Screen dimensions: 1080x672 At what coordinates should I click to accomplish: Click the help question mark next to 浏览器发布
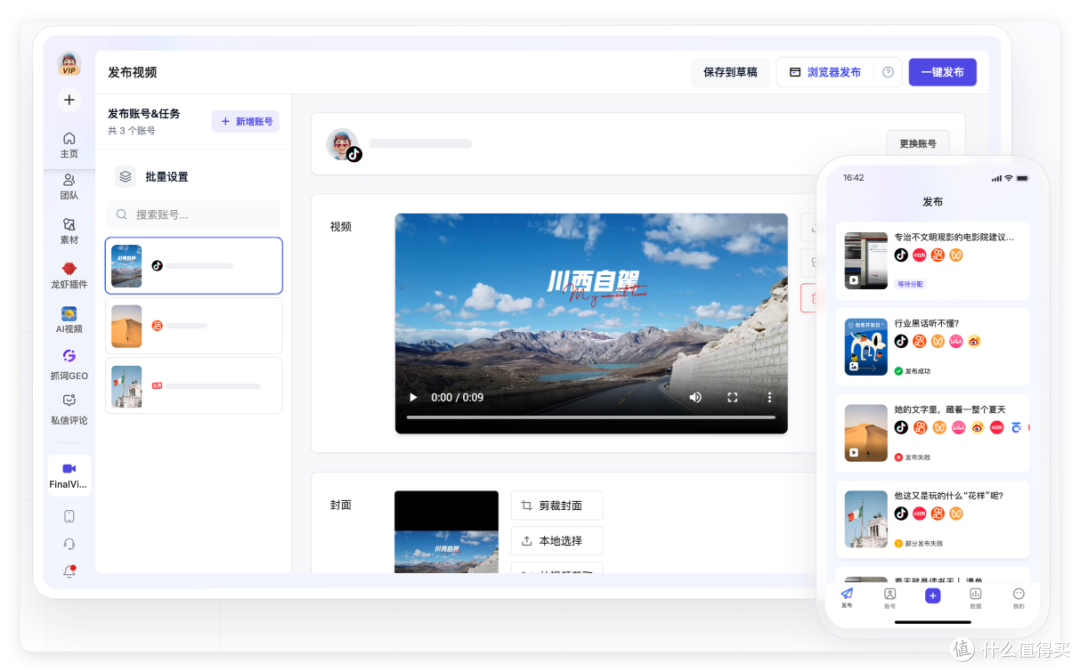point(888,72)
